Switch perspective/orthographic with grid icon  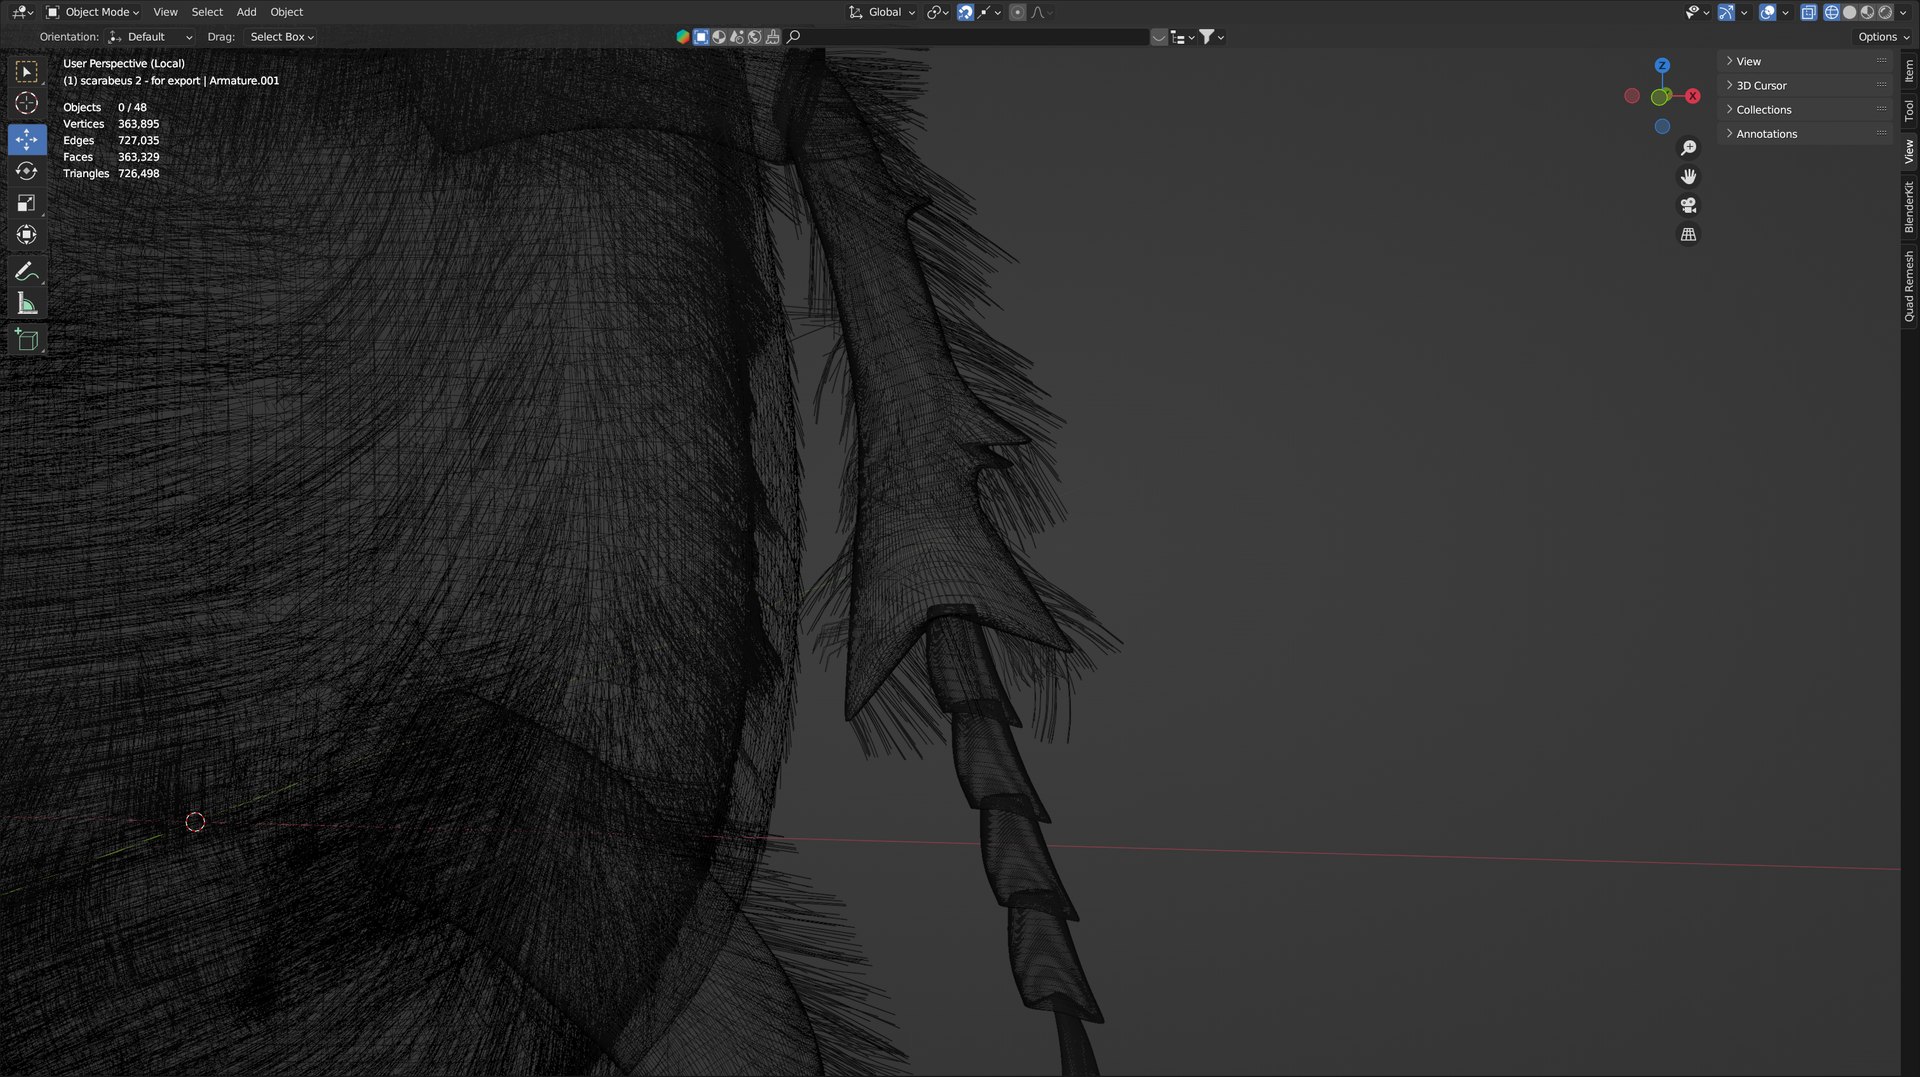(x=1688, y=234)
